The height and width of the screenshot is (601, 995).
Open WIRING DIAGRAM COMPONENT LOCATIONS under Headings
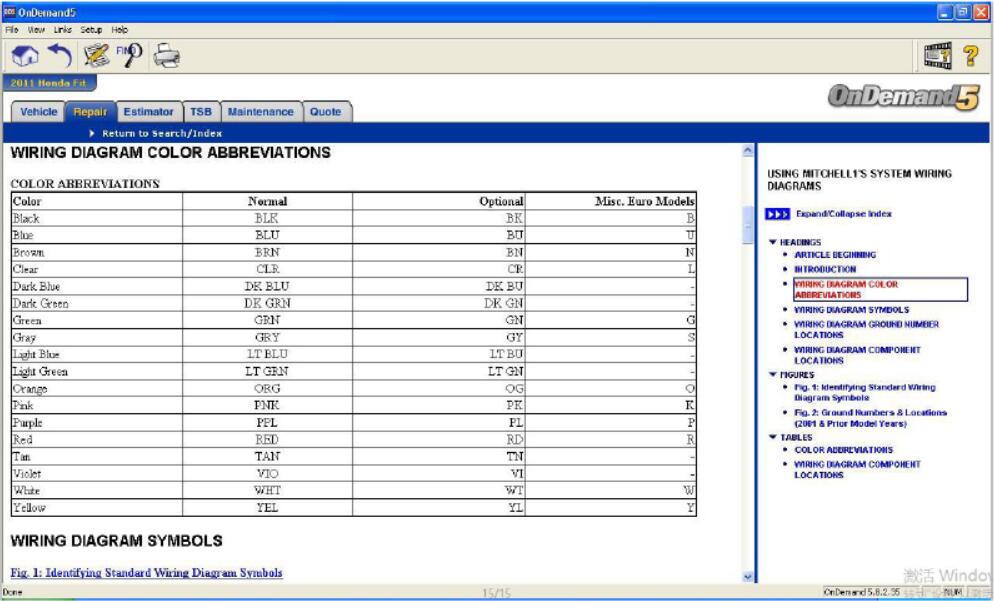point(857,355)
